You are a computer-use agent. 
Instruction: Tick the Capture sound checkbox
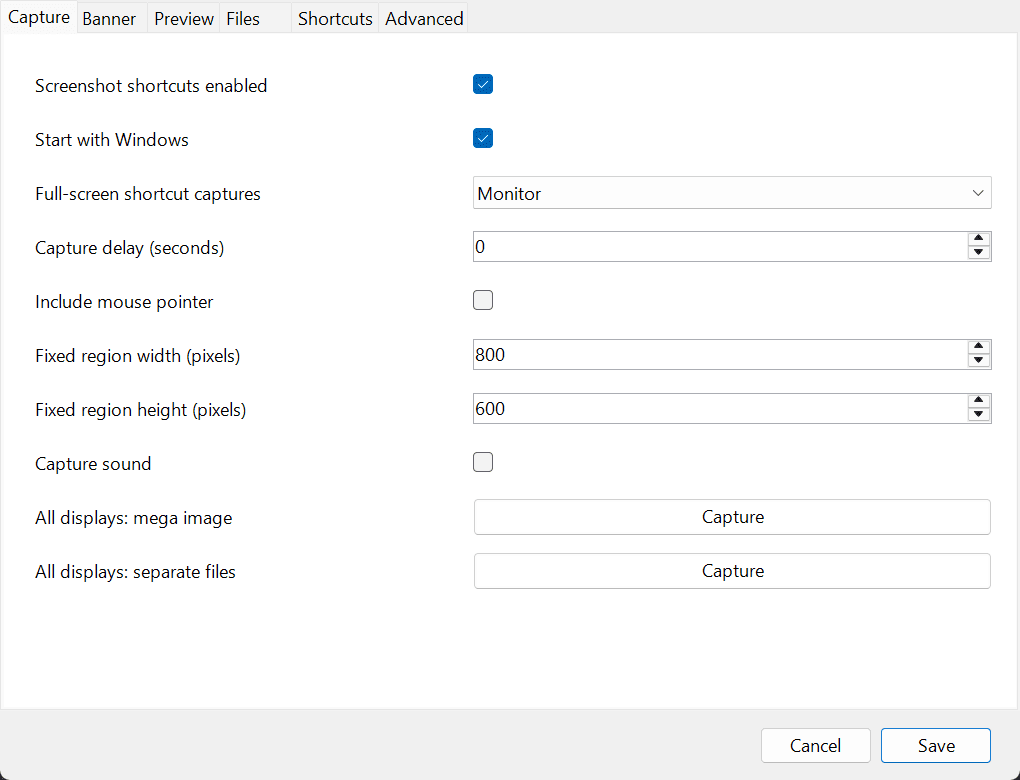coord(483,463)
